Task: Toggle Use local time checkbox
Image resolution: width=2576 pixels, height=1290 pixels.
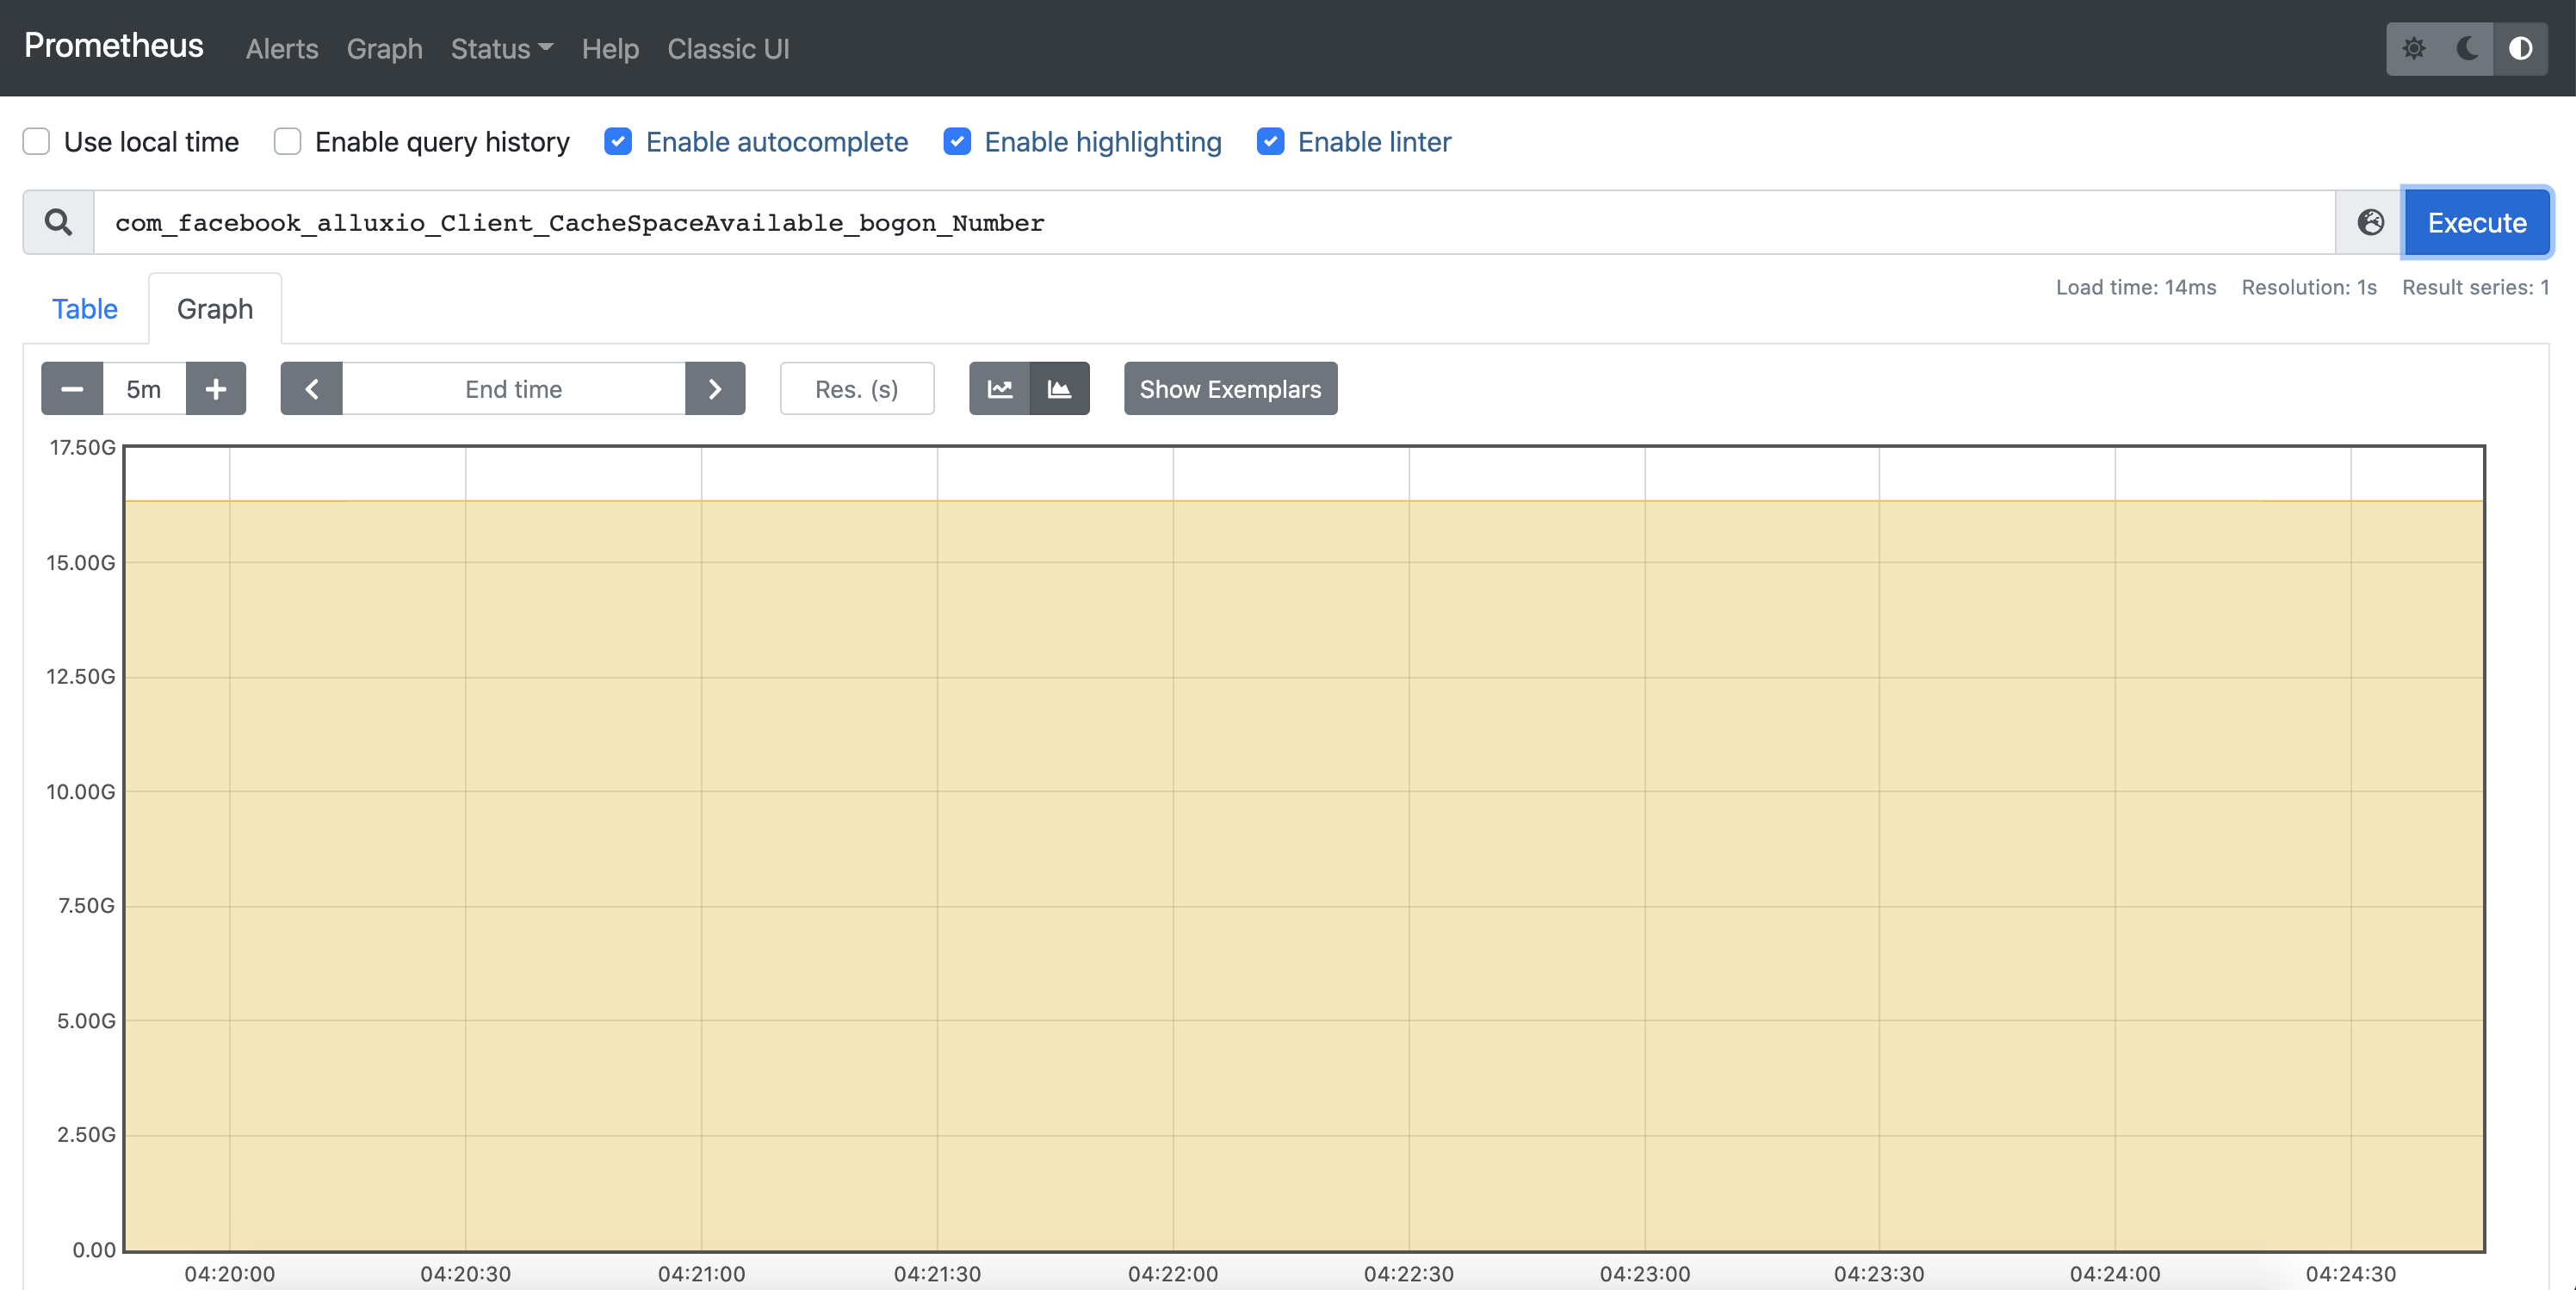Action: coord(37,142)
